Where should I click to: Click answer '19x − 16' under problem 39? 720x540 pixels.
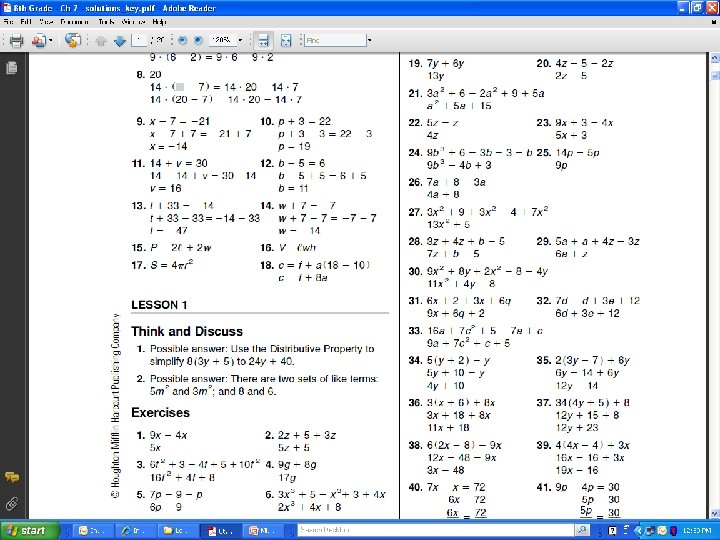577,470
